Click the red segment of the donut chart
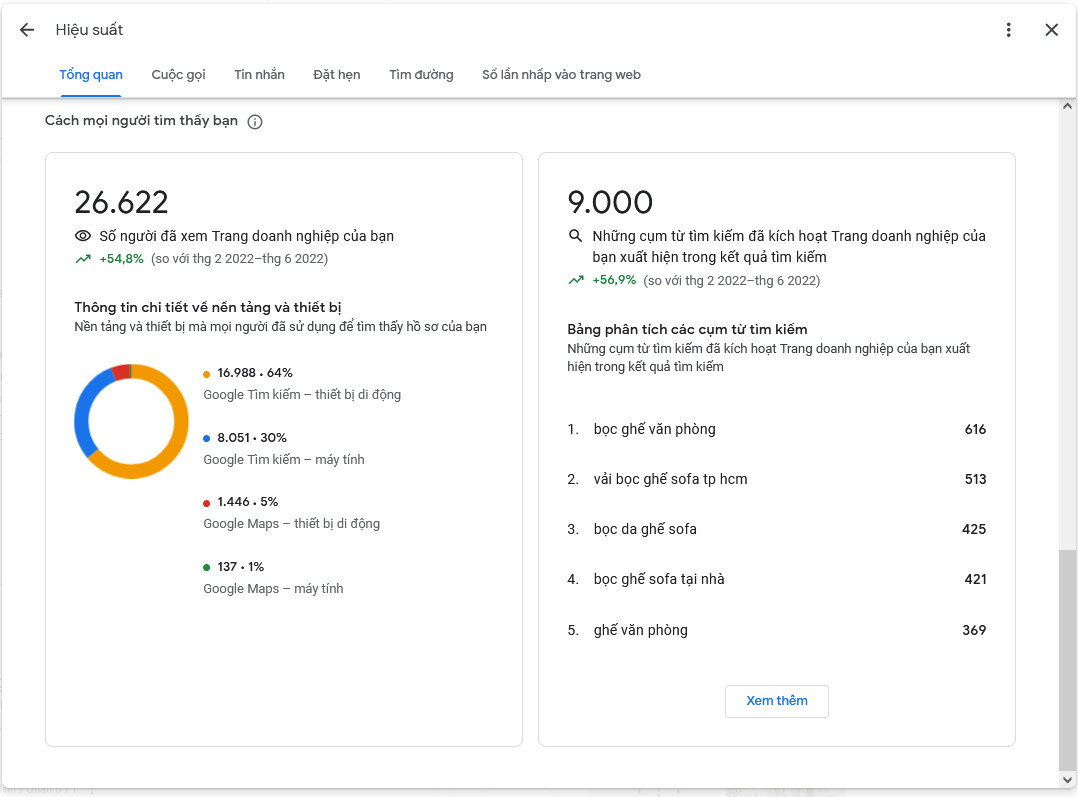This screenshot has height=797, width=1078. point(122,373)
